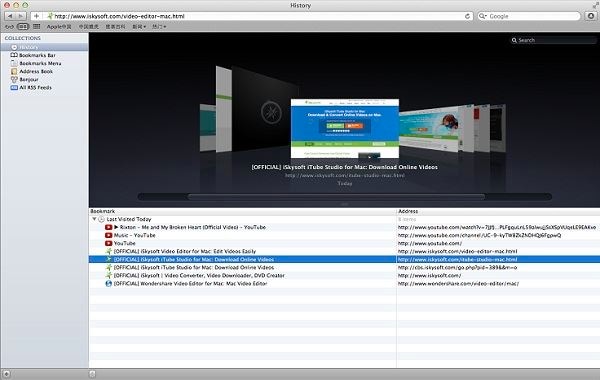The width and height of the screenshot is (600, 380).
Task: Click the history Search field in Cover Flow
Action: 553,40
